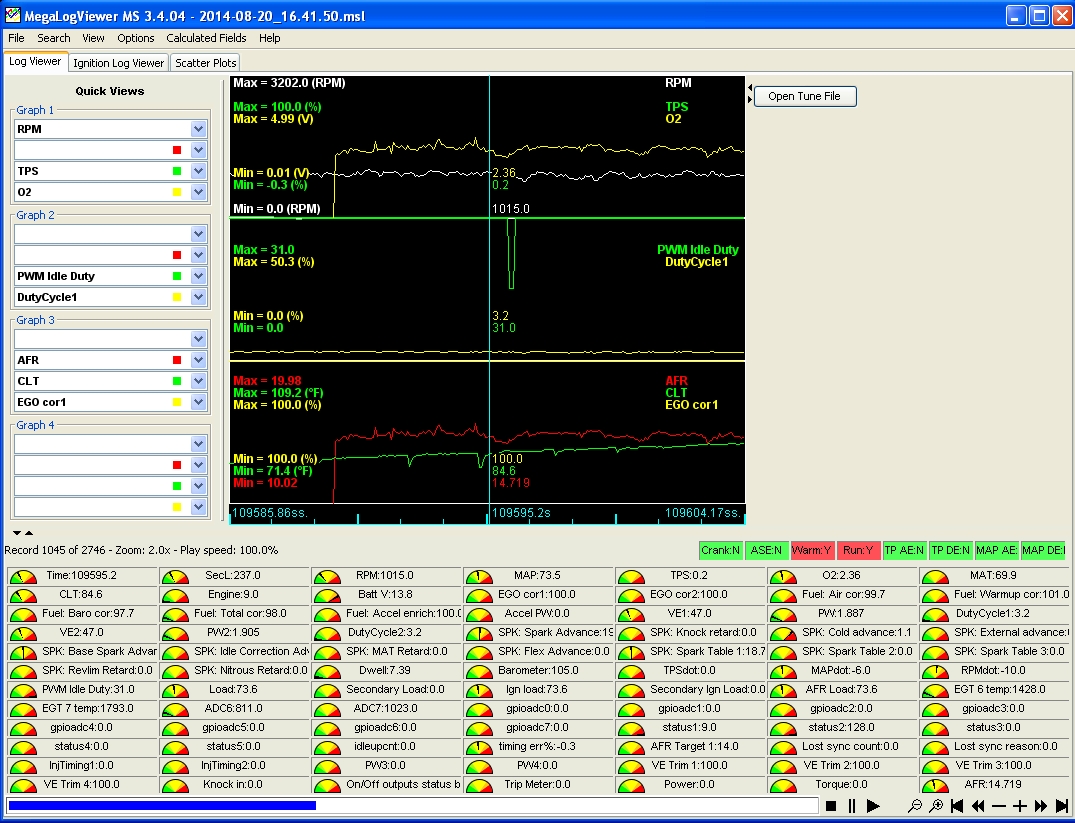Viewport: 1075px width, 823px height.
Task: Open the PWM Idle Duty dropdown in Graph 2
Action: click(x=199, y=276)
